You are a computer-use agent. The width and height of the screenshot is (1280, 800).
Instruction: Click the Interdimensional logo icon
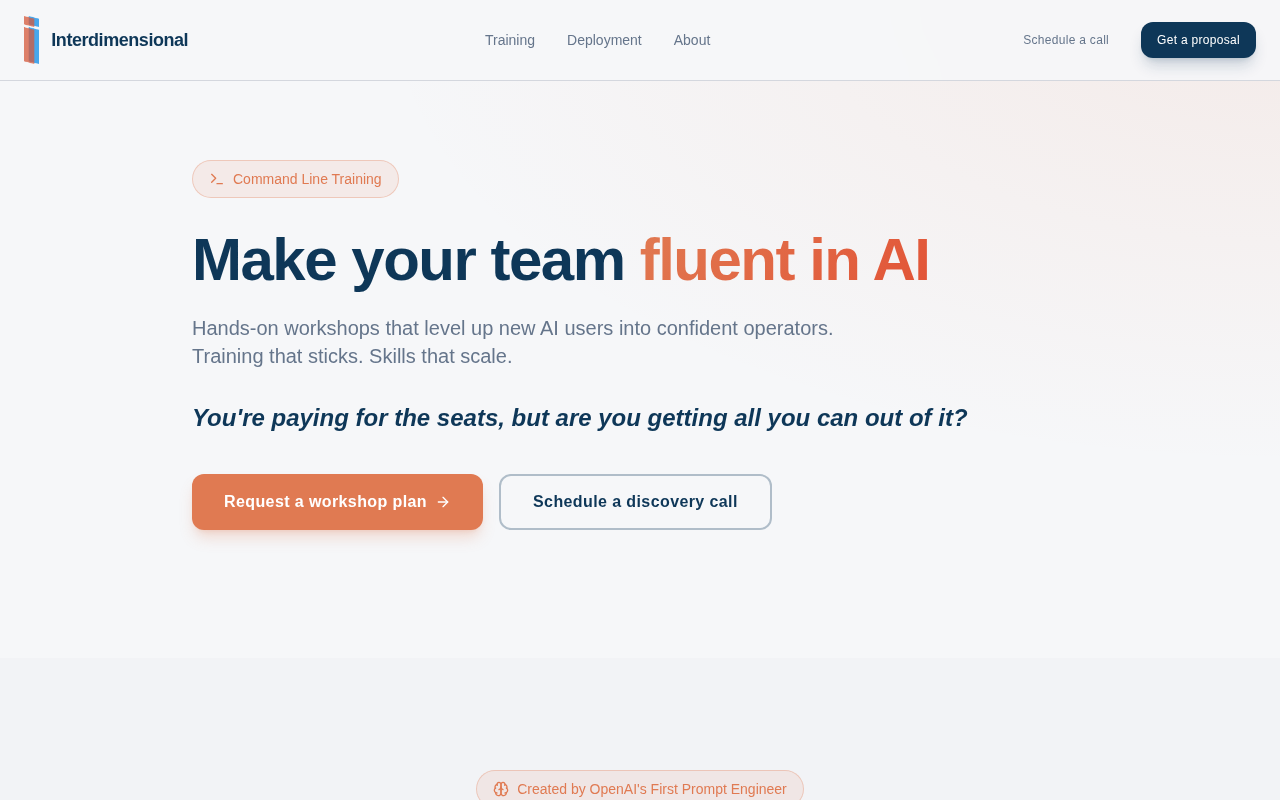point(32,40)
